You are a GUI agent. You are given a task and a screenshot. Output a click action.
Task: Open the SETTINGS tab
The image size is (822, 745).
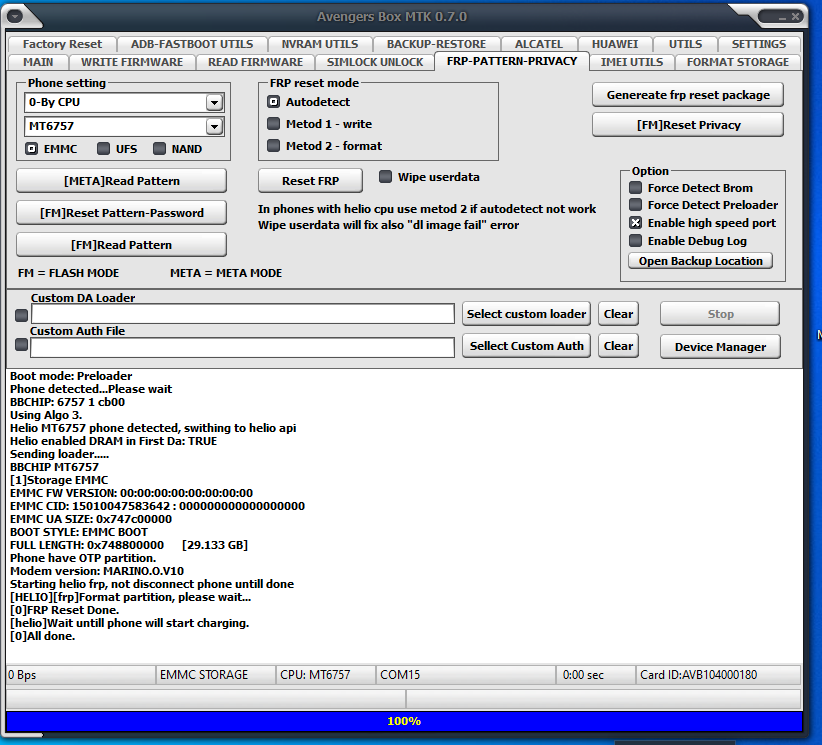759,44
